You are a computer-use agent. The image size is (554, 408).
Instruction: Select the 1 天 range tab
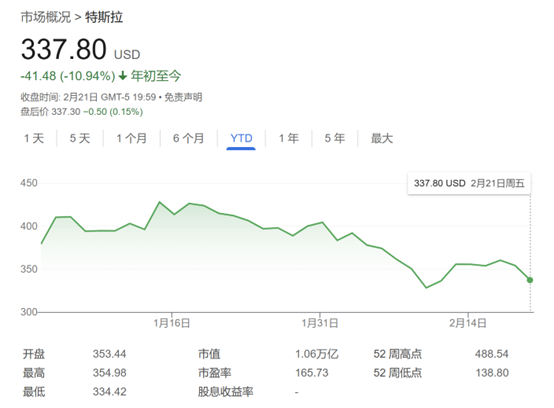pyautogui.click(x=34, y=138)
